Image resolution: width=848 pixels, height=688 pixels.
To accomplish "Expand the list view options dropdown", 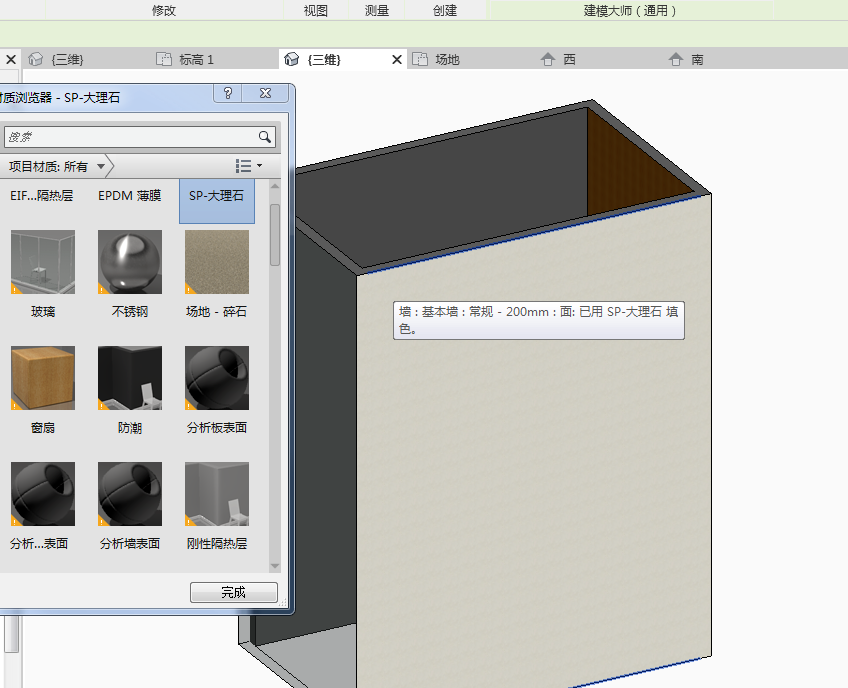I will 248,166.
